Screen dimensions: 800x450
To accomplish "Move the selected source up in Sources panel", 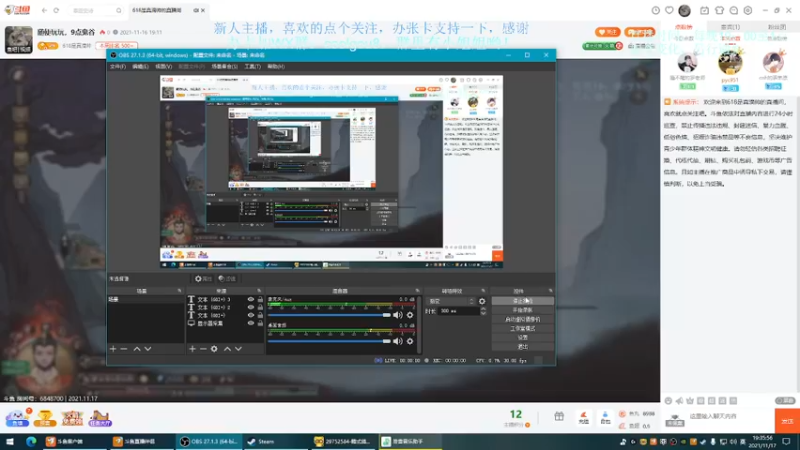I will (228, 349).
